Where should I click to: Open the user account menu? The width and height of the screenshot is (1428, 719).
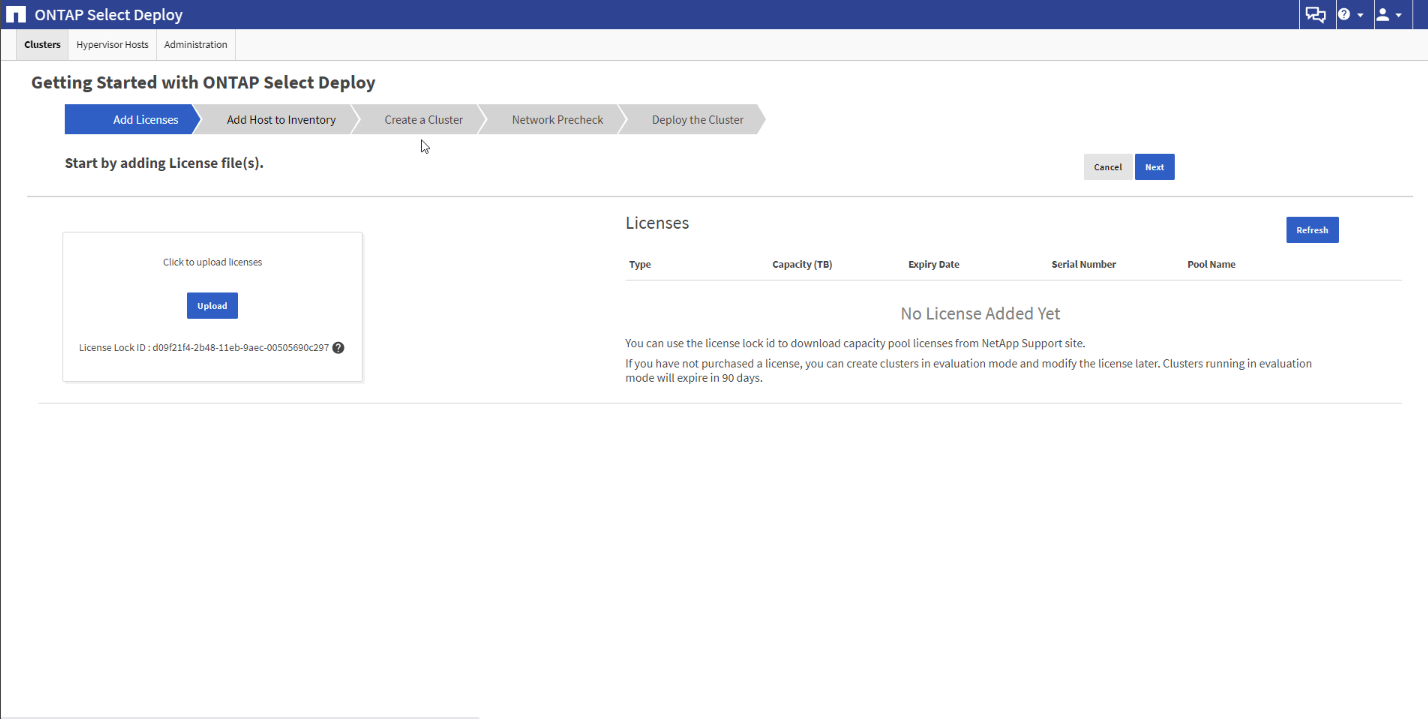pos(1388,15)
